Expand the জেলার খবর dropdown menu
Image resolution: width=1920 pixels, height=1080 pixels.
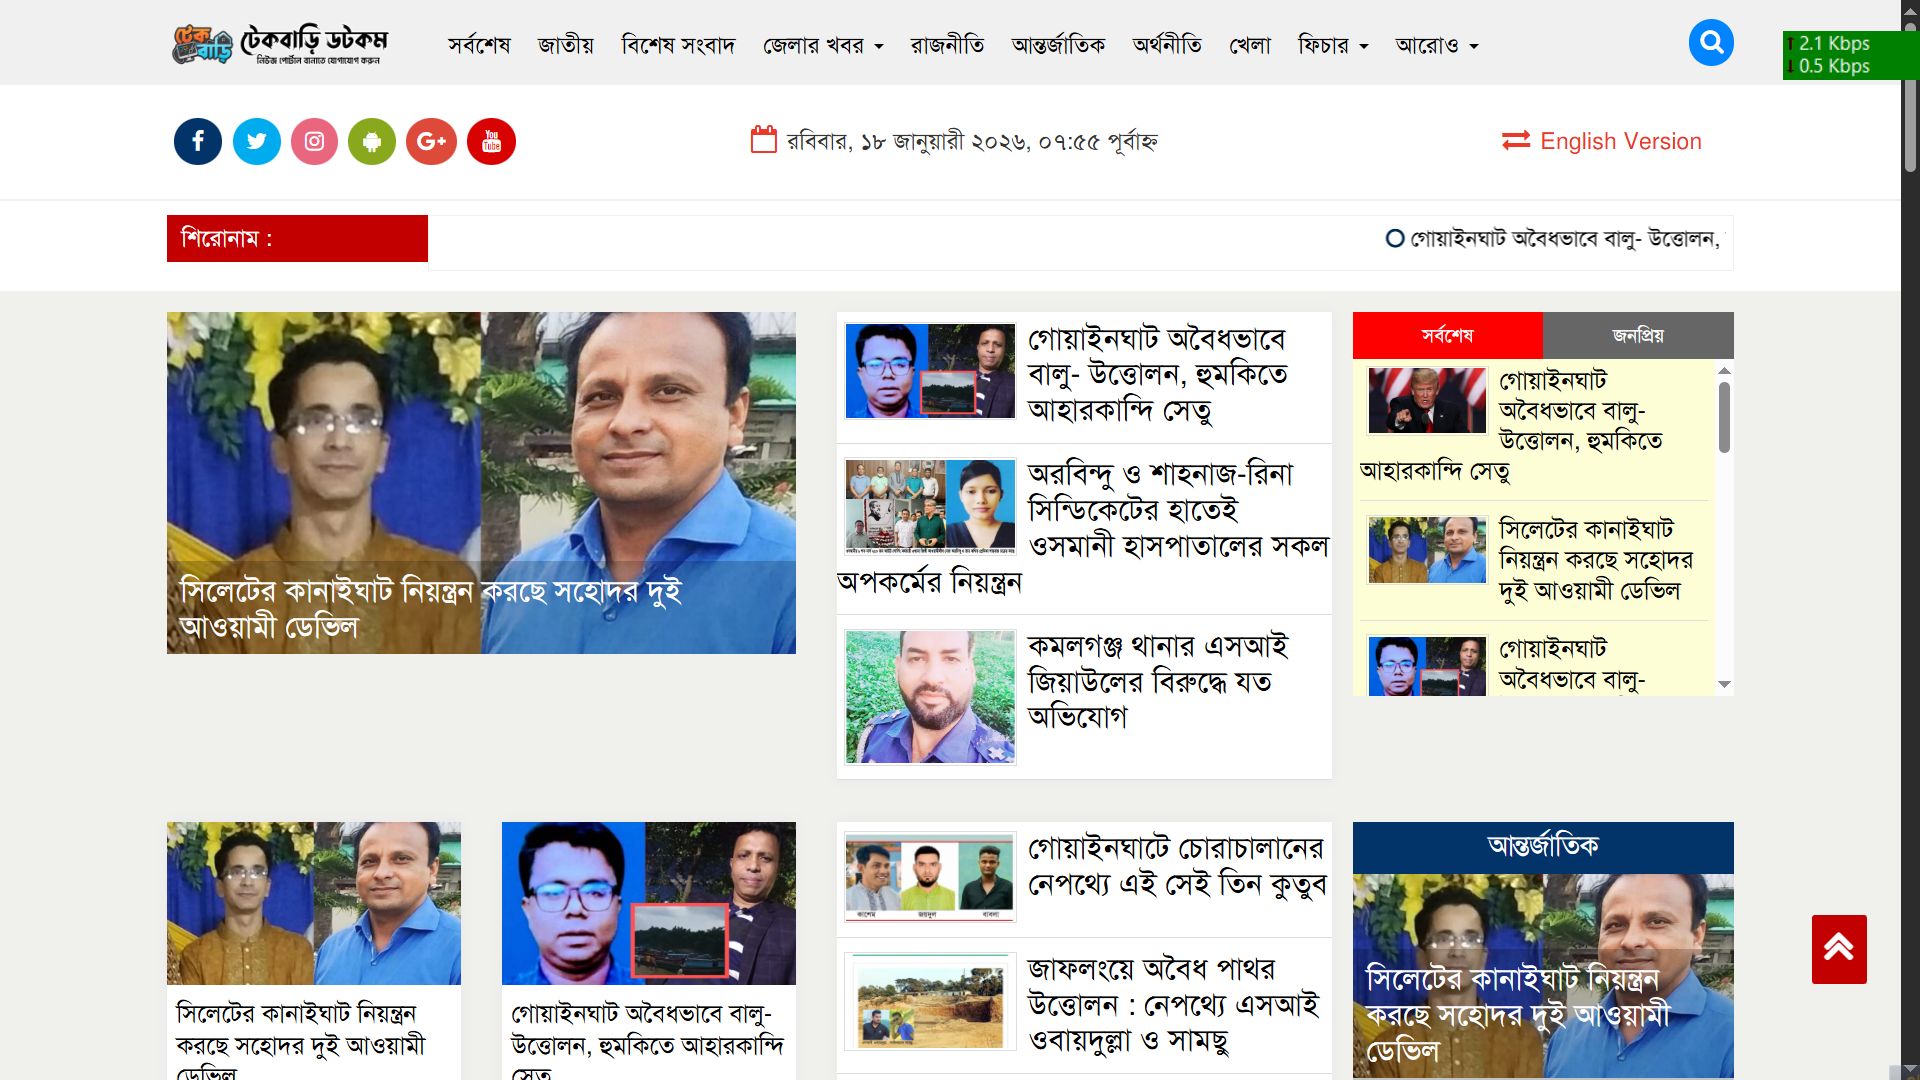(x=822, y=46)
